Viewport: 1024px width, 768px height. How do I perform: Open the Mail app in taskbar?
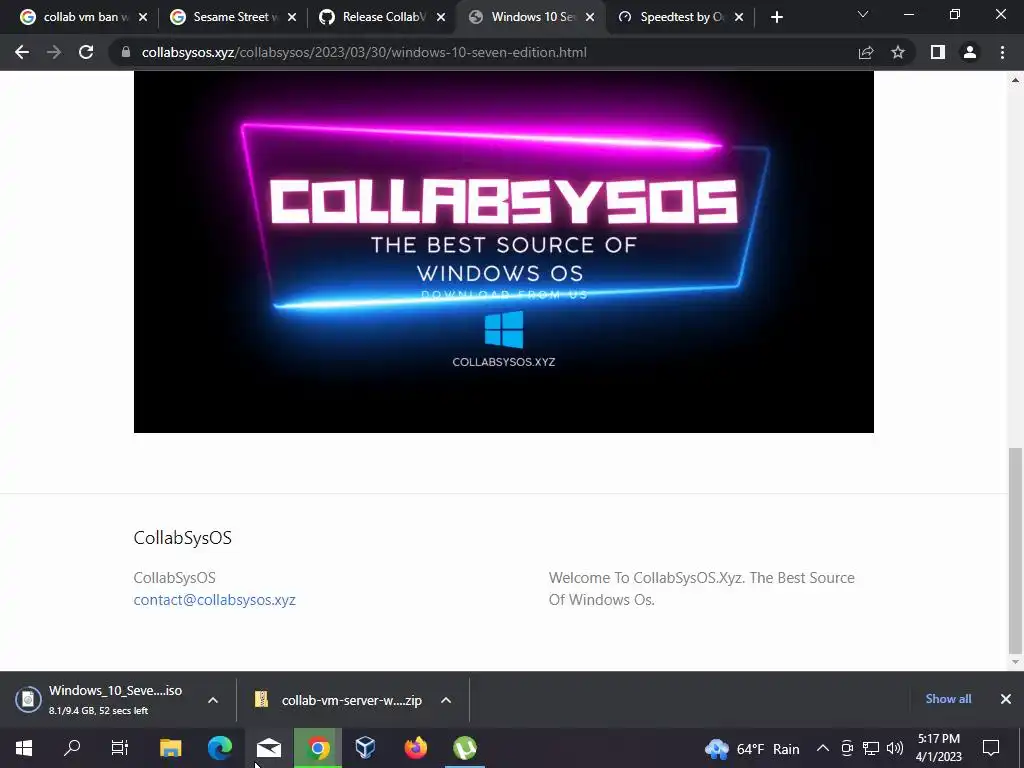pos(269,748)
